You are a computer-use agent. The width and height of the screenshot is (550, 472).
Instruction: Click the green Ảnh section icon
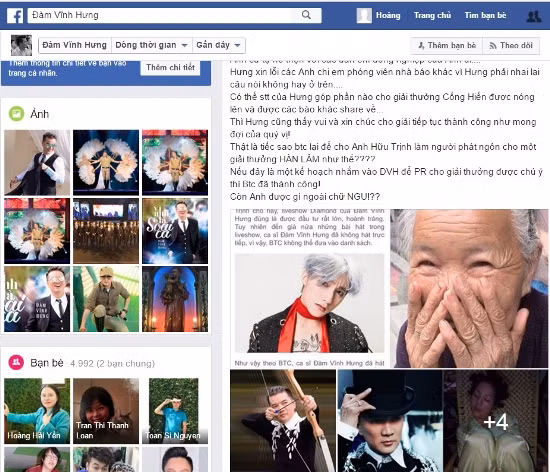pyautogui.click(x=16, y=114)
